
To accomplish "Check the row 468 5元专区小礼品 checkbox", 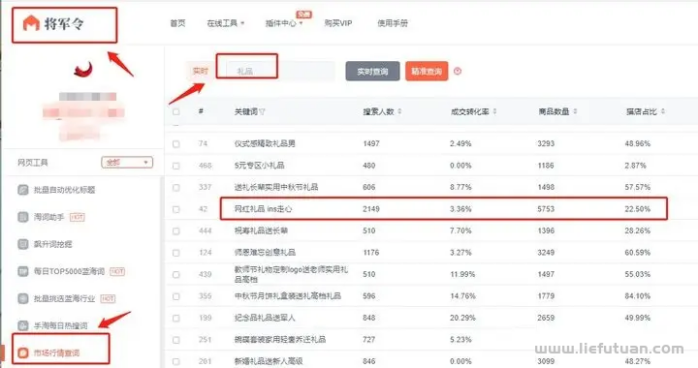I will tap(176, 166).
